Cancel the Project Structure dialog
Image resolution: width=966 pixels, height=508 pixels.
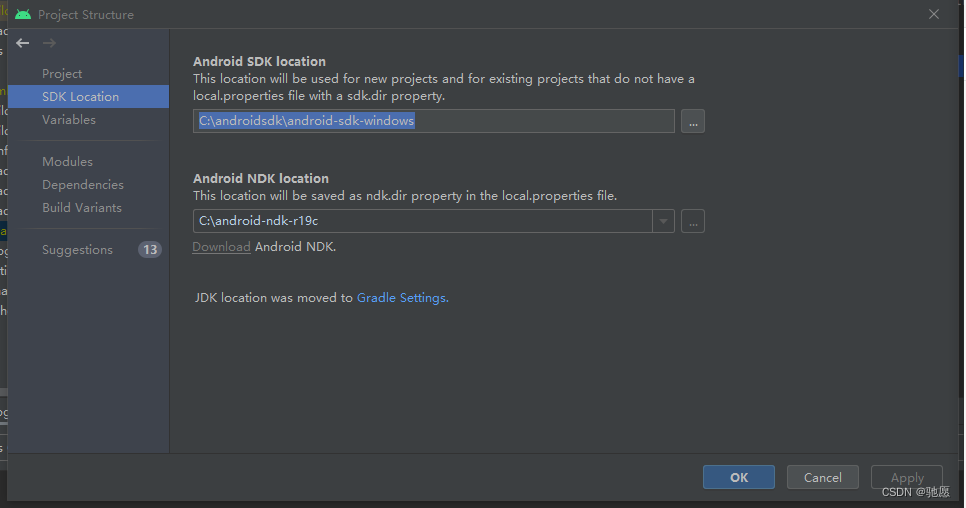click(x=822, y=477)
